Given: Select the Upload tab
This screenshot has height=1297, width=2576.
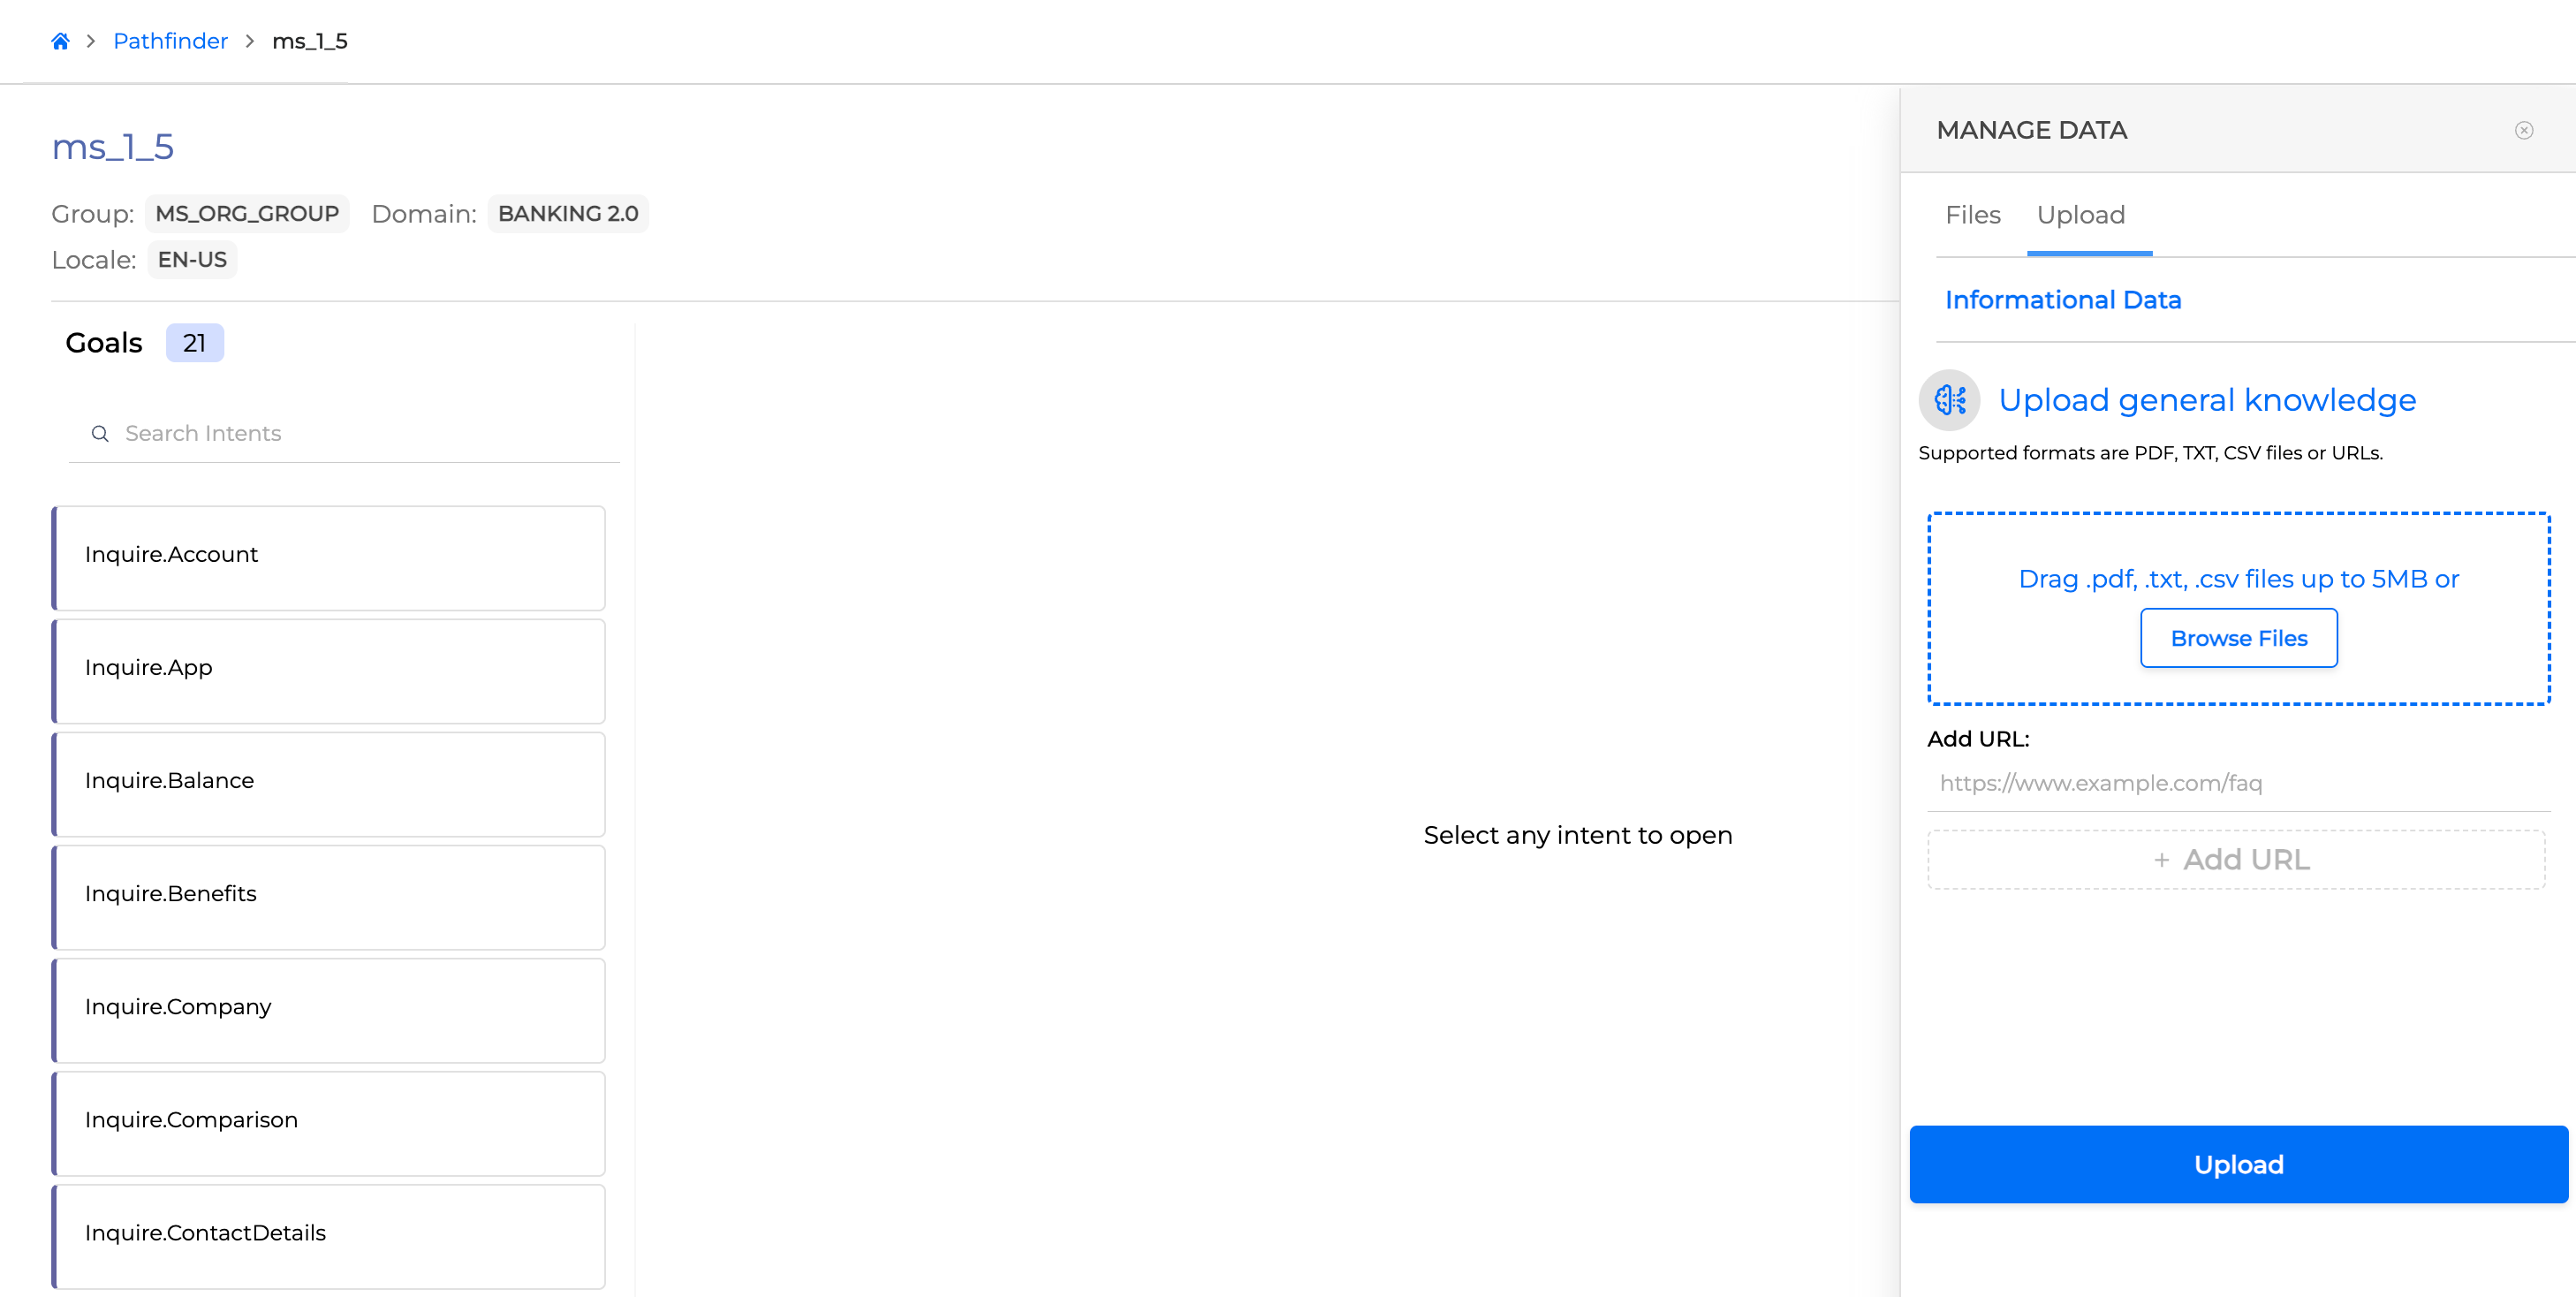Looking at the screenshot, I should click(x=2080, y=215).
